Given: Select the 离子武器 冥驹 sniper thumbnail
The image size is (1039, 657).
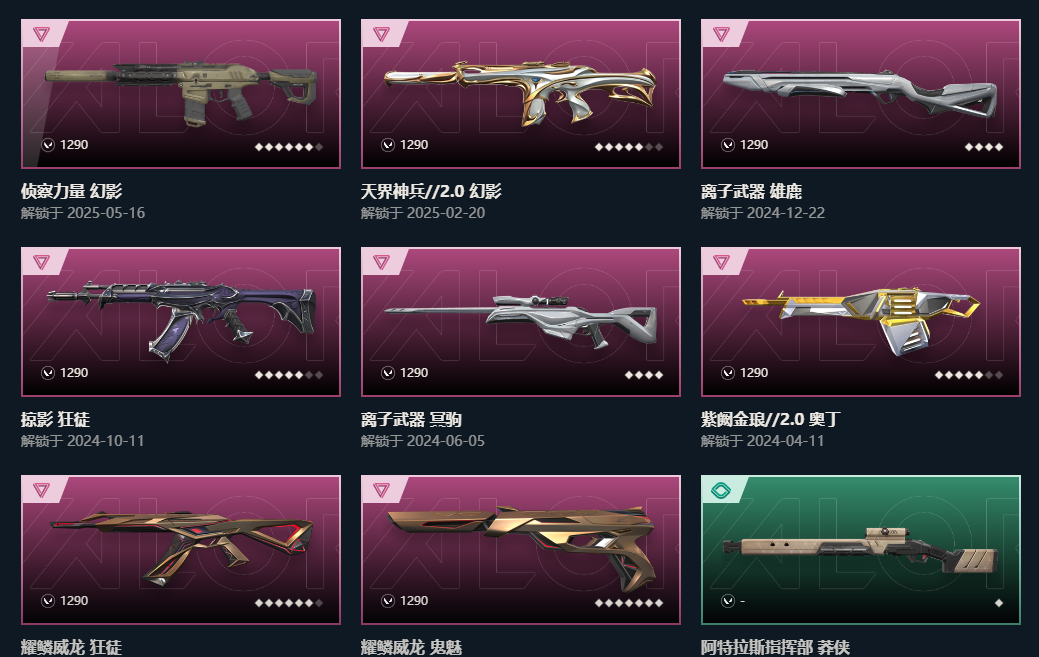Looking at the screenshot, I should 521,322.
